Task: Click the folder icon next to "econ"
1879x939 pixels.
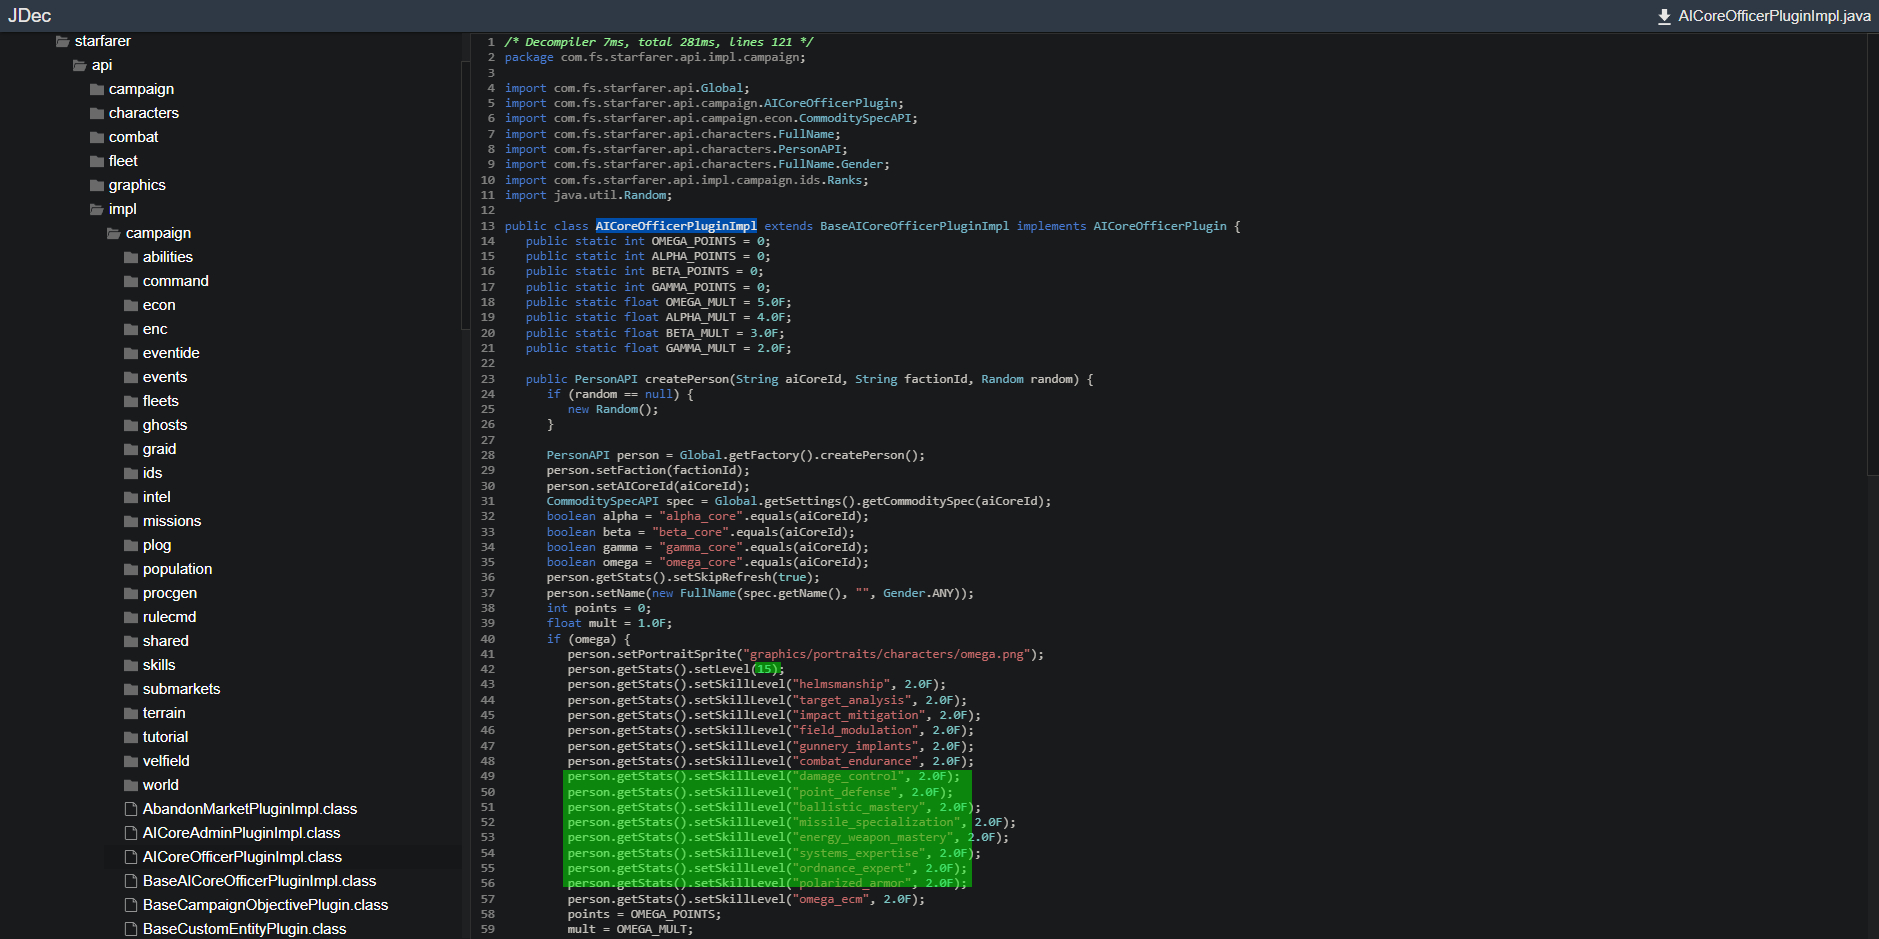Action: click(x=131, y=305)
